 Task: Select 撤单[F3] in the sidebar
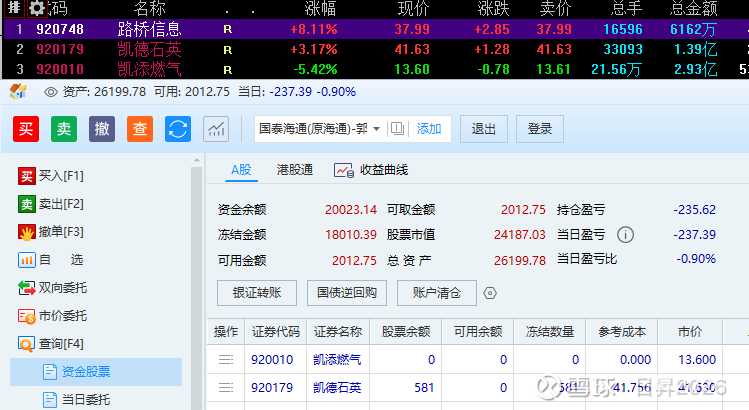(51, 232)
